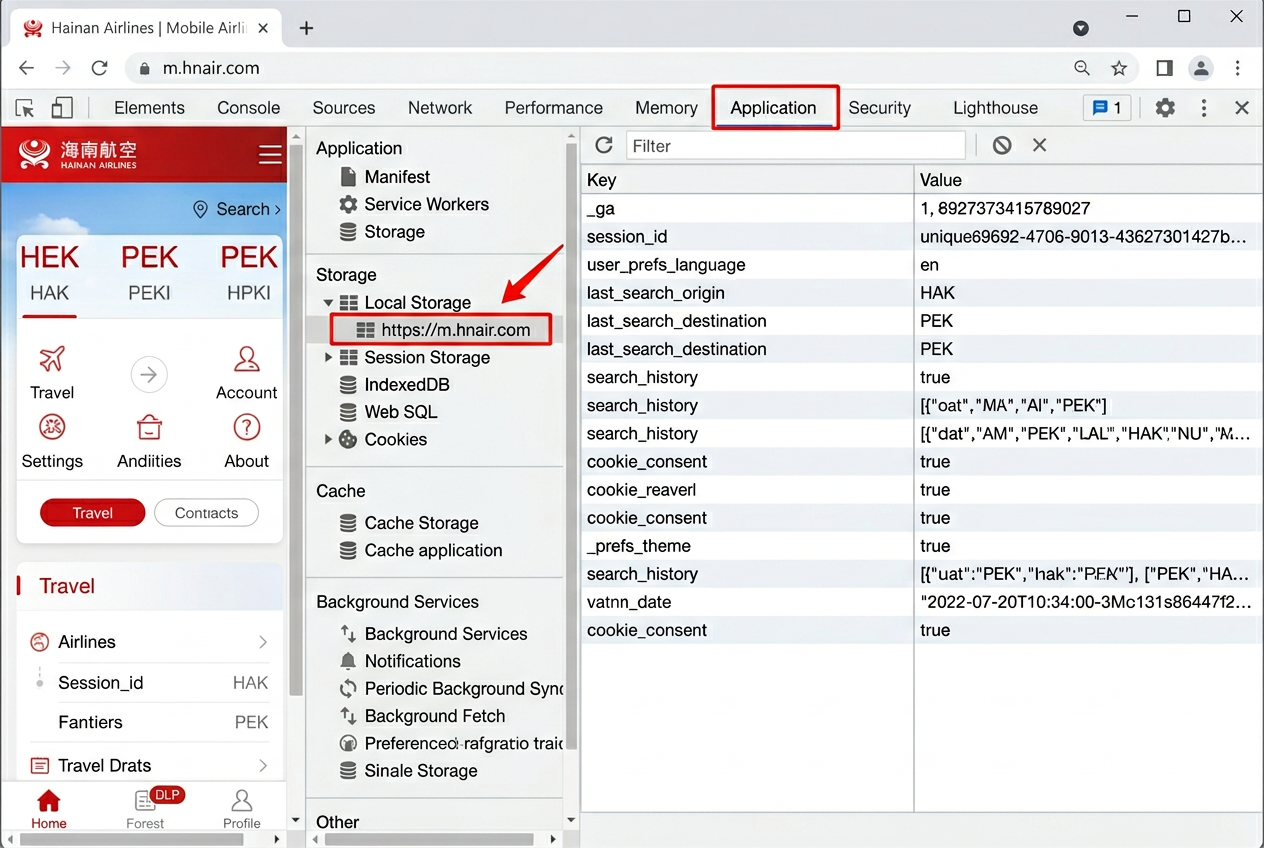Viewport: 1264px width, 848px height.
Task: Open a new browser tab
Action: tap(306, 28)
